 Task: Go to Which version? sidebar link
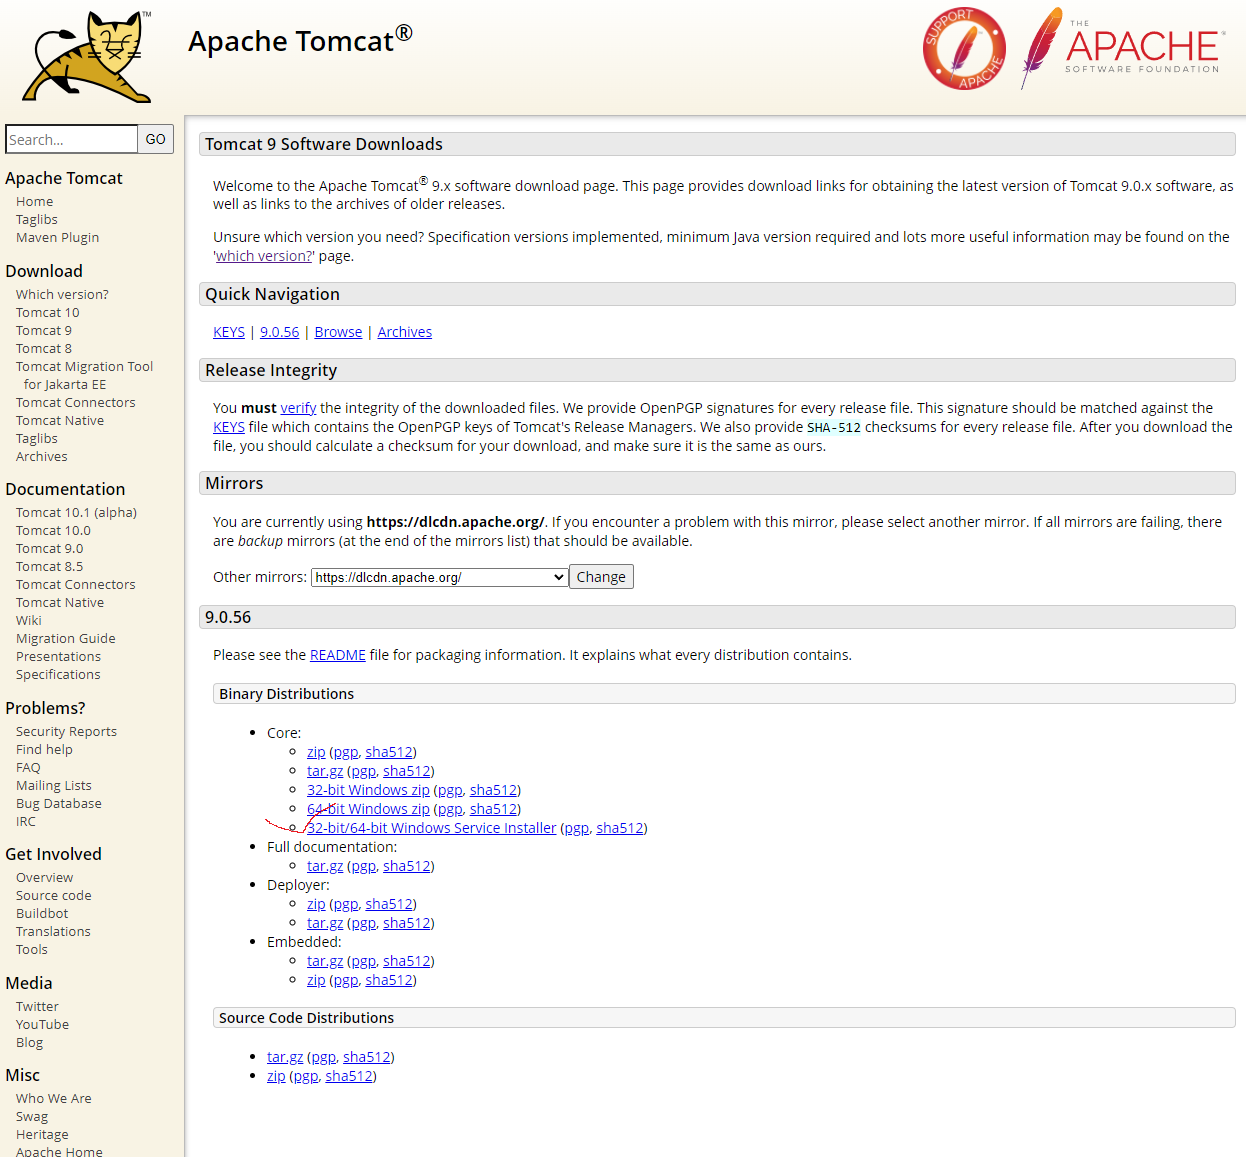click(62, 294)
